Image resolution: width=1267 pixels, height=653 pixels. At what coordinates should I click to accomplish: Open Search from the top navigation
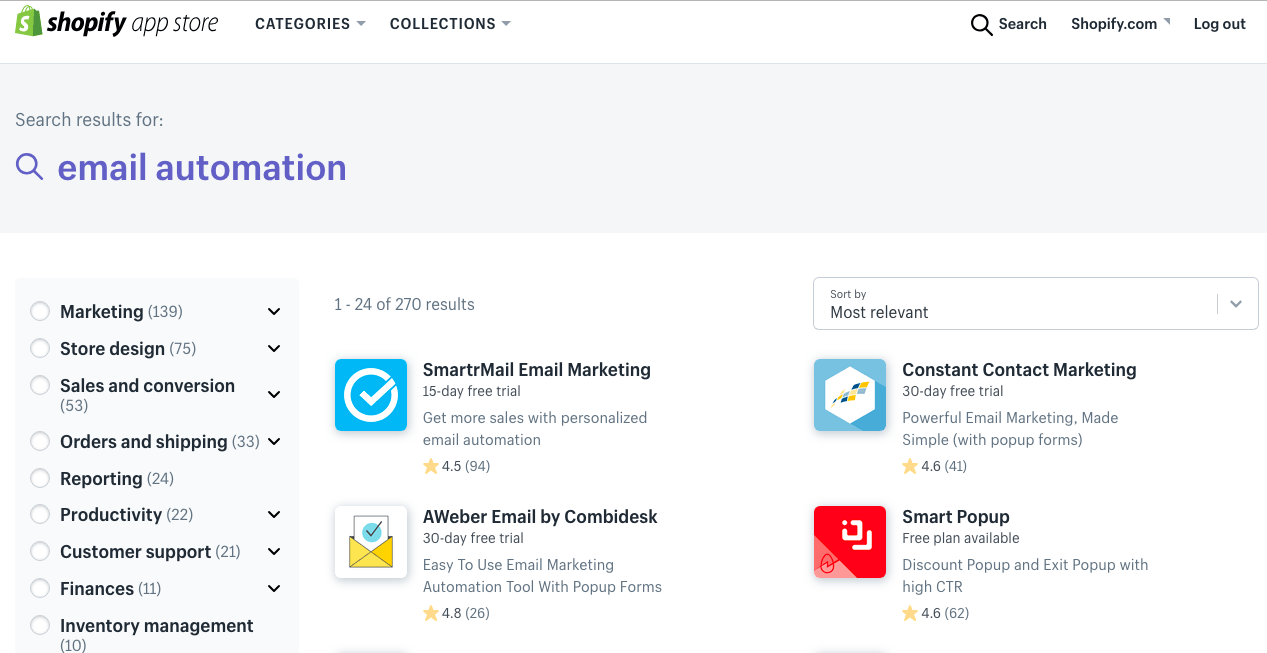1008,24
